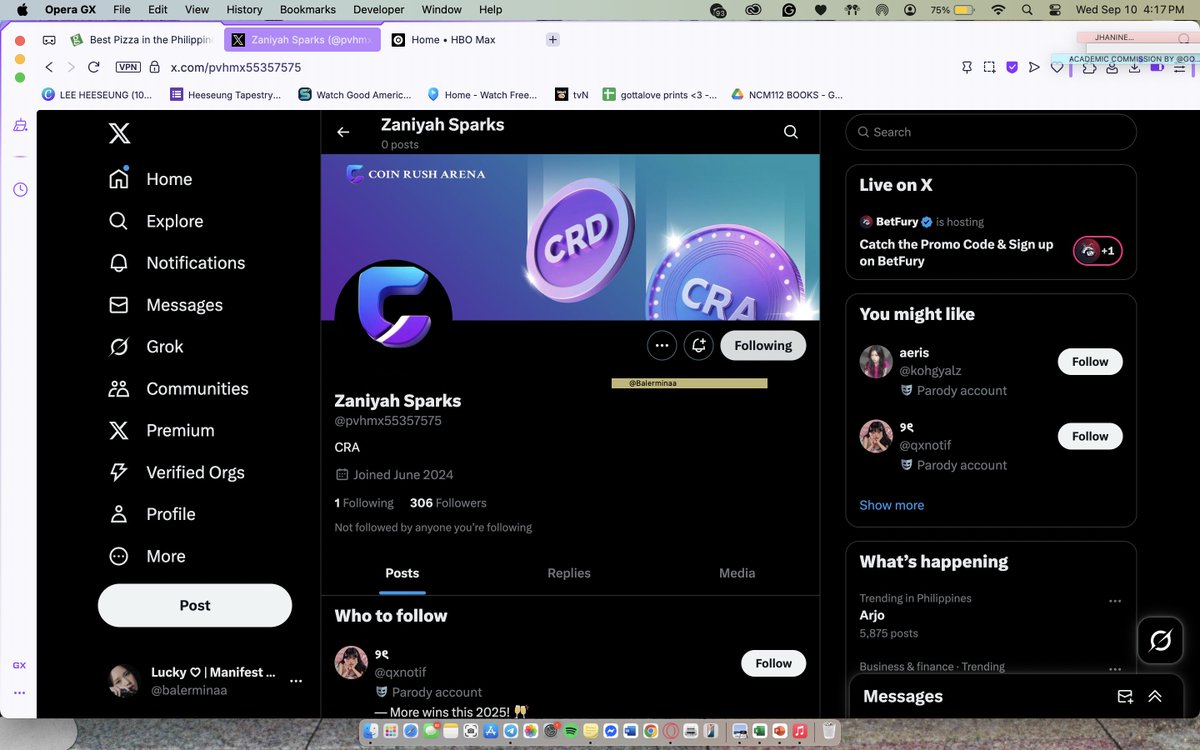1200x750 pixels.
Task: Open the Bookmarks menu in menu bar
Action: pyautogui.click(x=308, y=9)
